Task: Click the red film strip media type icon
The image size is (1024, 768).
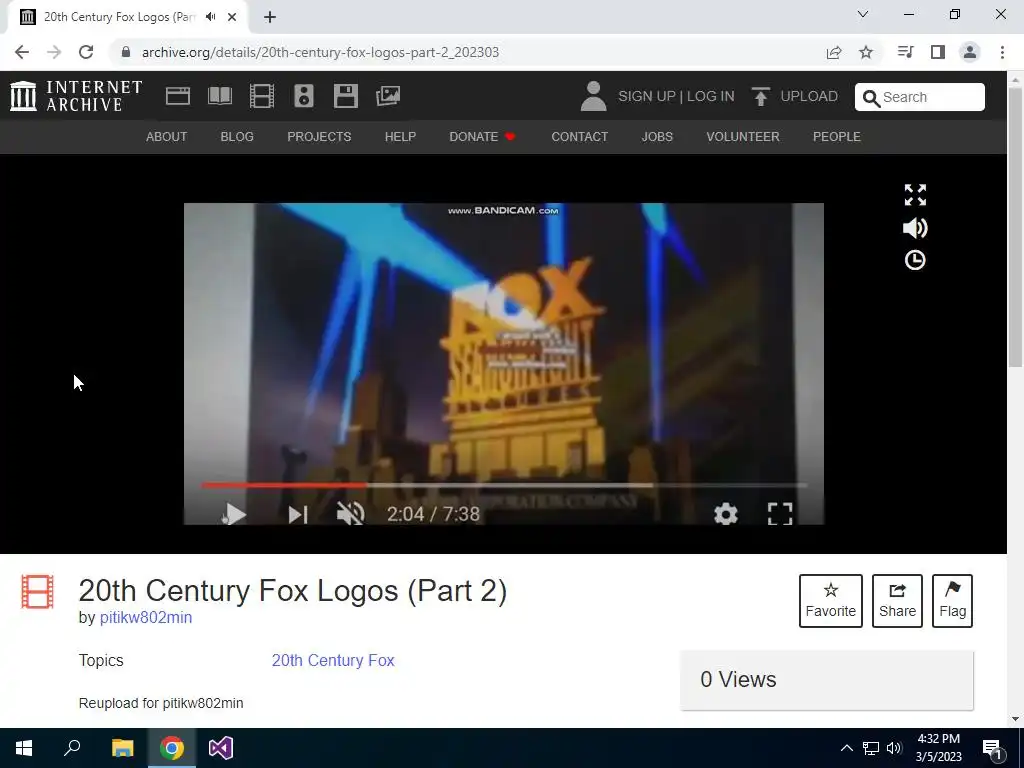Action: (37, 591)
